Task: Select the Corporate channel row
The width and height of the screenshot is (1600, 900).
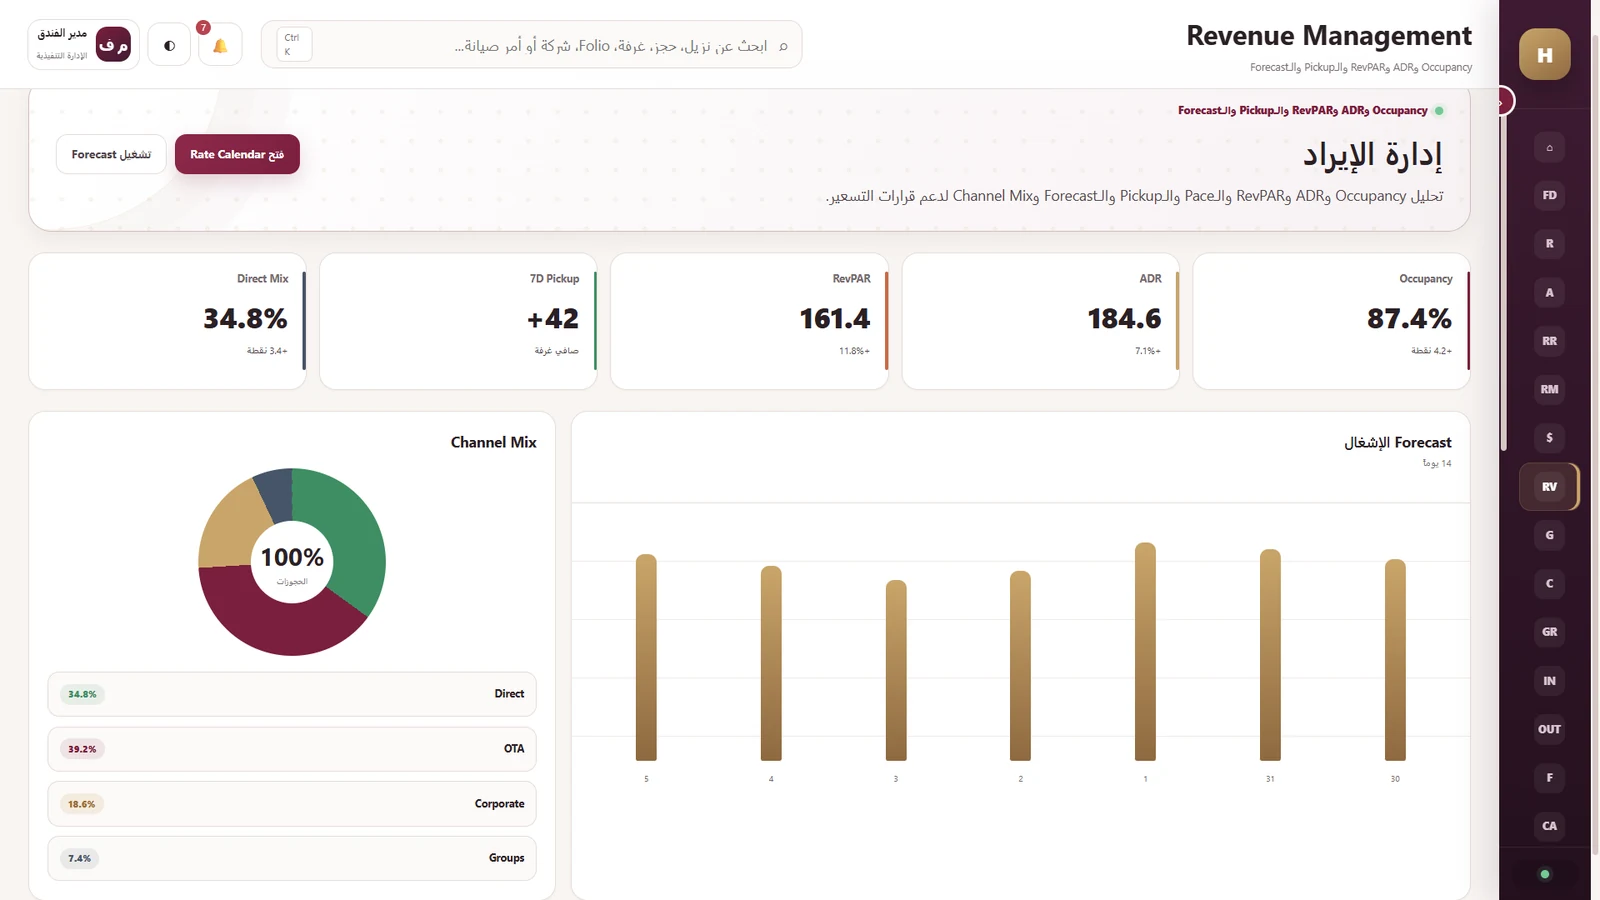Action: pos(292,804)
